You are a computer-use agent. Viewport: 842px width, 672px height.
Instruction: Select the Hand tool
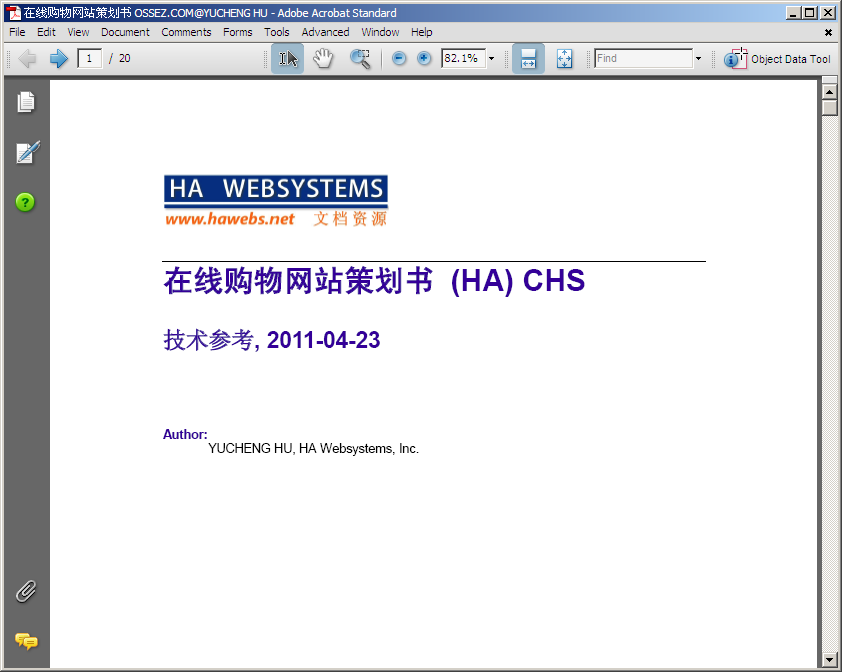(x=322, y=59)
